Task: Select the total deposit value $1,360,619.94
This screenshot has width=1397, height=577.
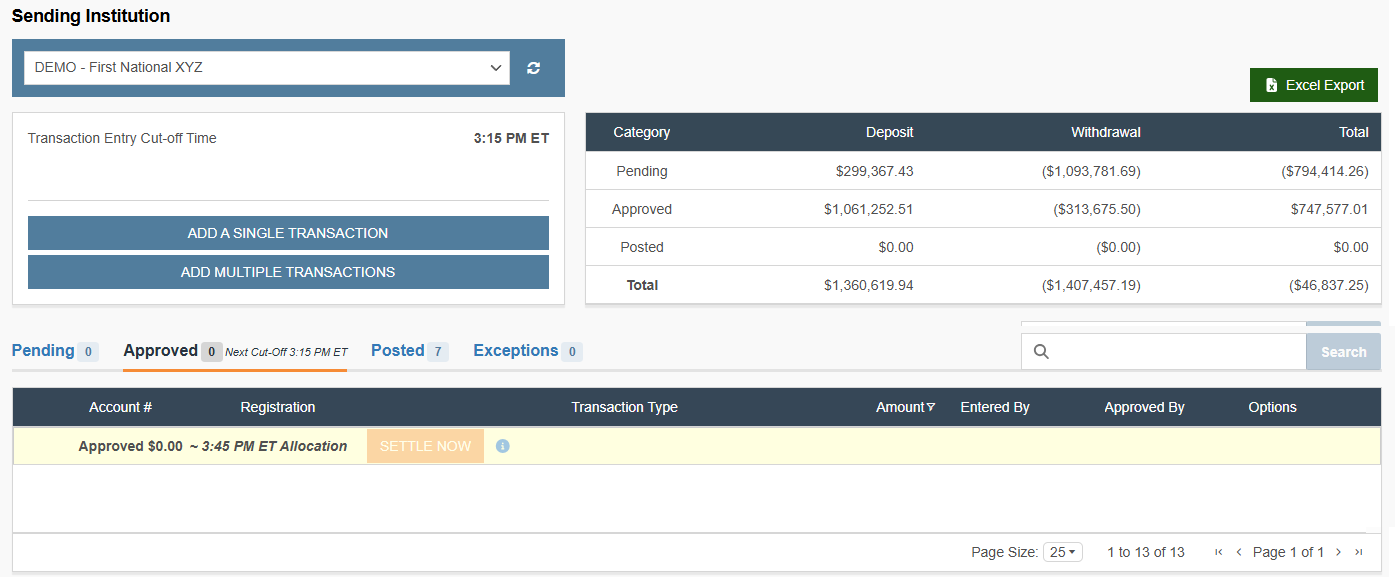Action: pyautogui.click(x=869, y=285)
